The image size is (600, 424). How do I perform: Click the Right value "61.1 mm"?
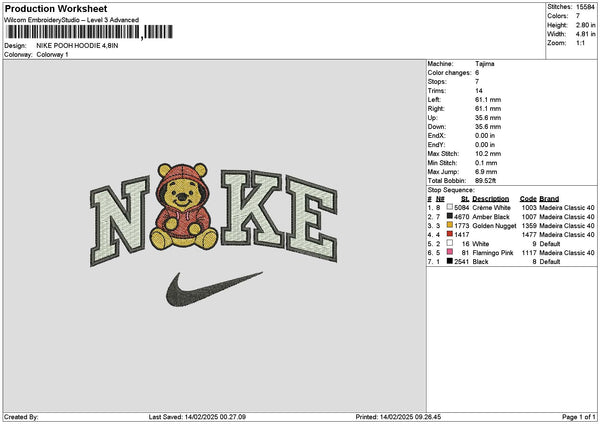(x=488, y=109)
